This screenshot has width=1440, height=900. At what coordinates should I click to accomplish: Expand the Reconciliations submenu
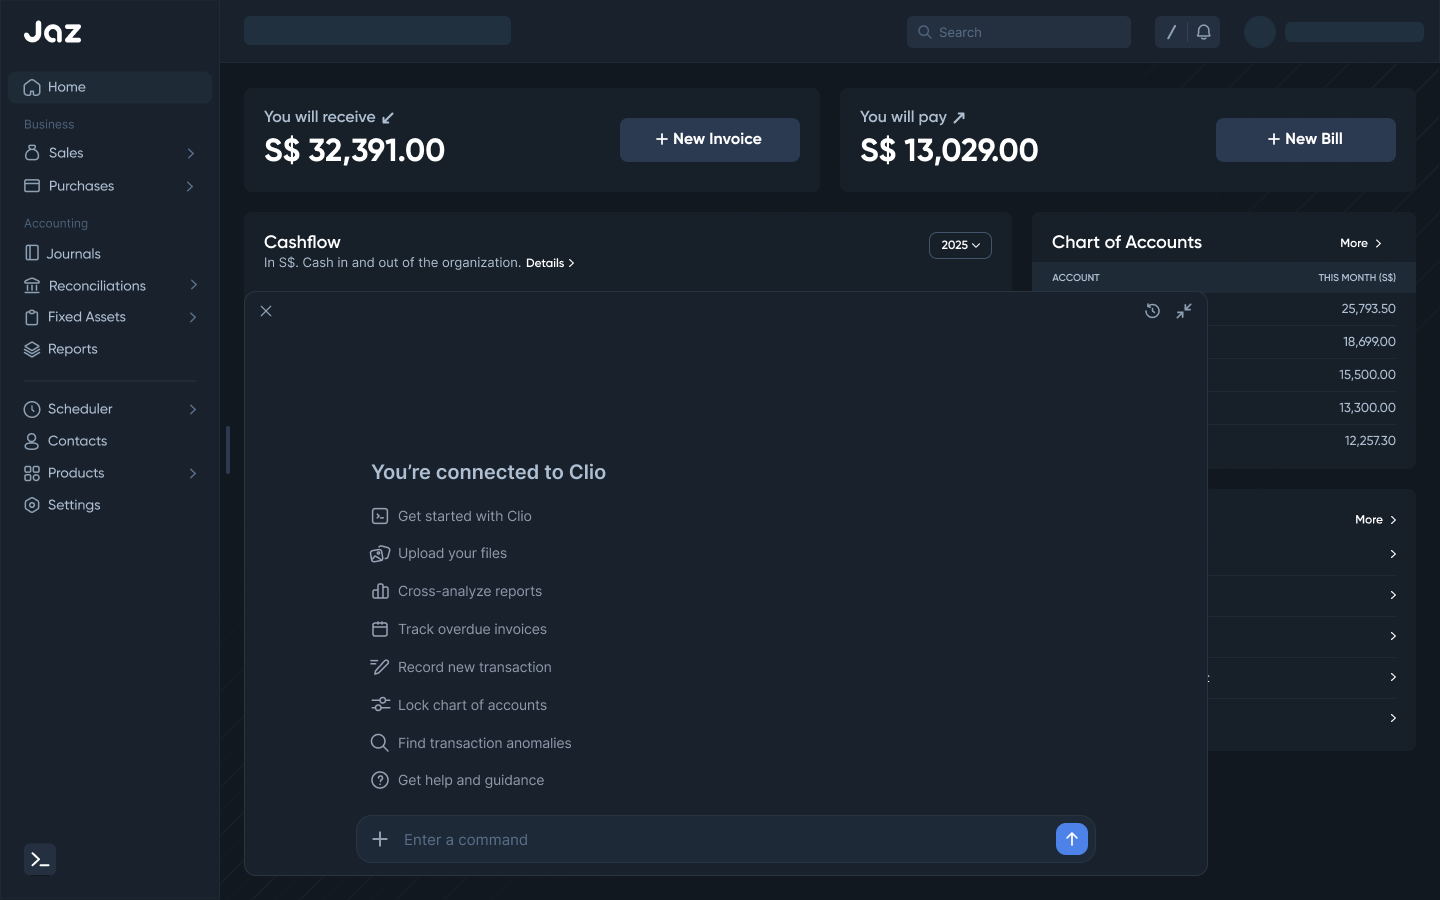tap(192, 286)
